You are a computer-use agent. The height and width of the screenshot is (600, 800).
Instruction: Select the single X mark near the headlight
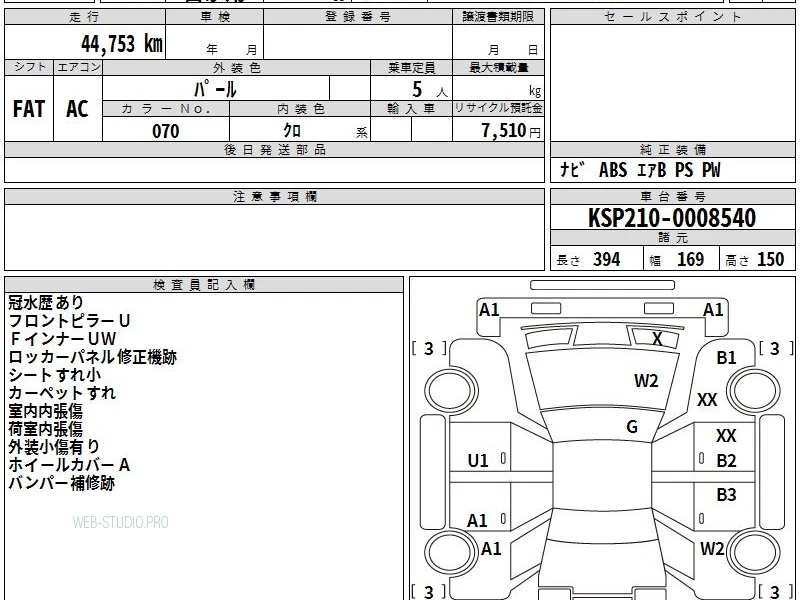tap(657, 339)
